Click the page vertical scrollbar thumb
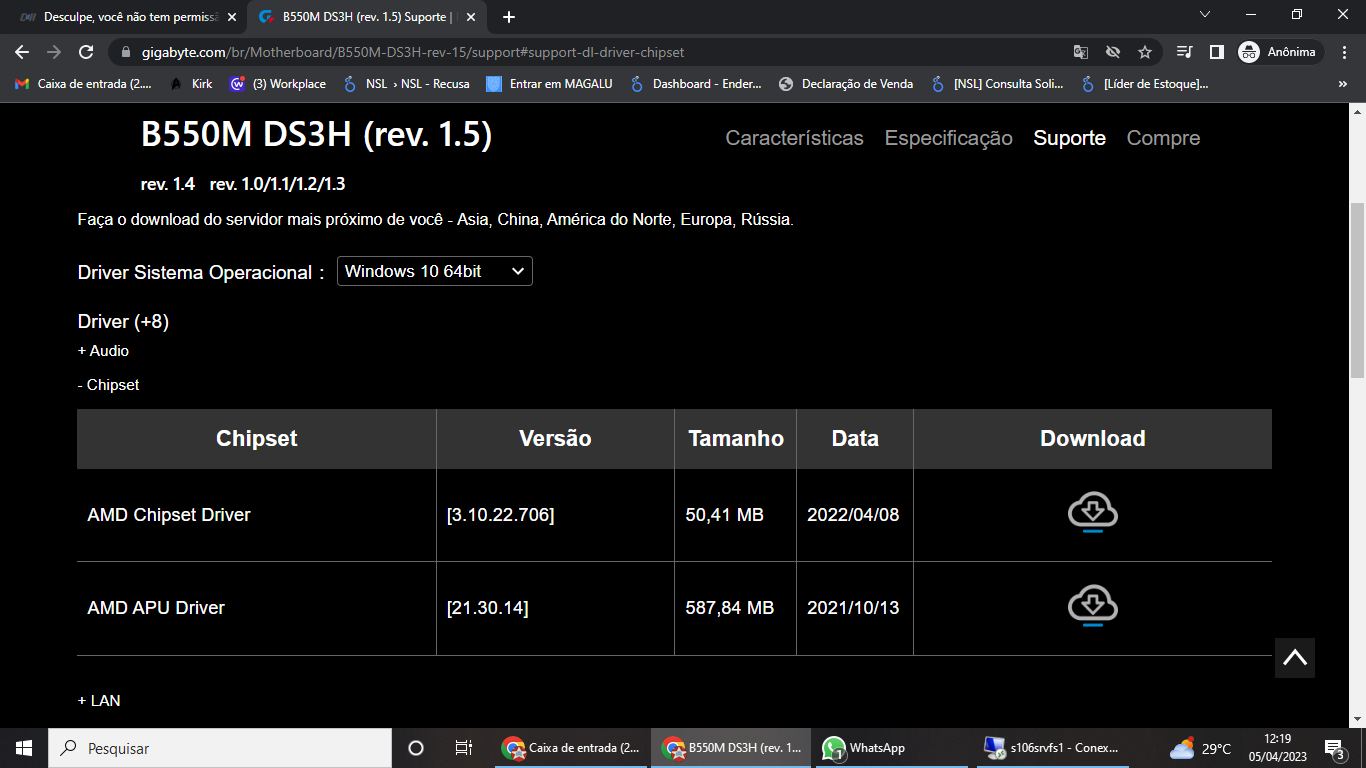 pyautogui.click(x=1357, y=290)
